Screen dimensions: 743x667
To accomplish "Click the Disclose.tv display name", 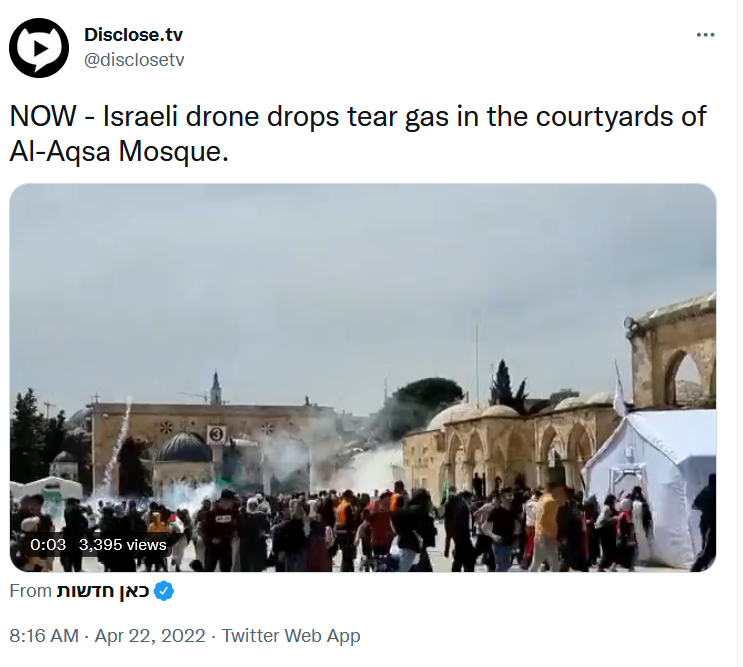I will pyautogui.click(x=133, y=35).
